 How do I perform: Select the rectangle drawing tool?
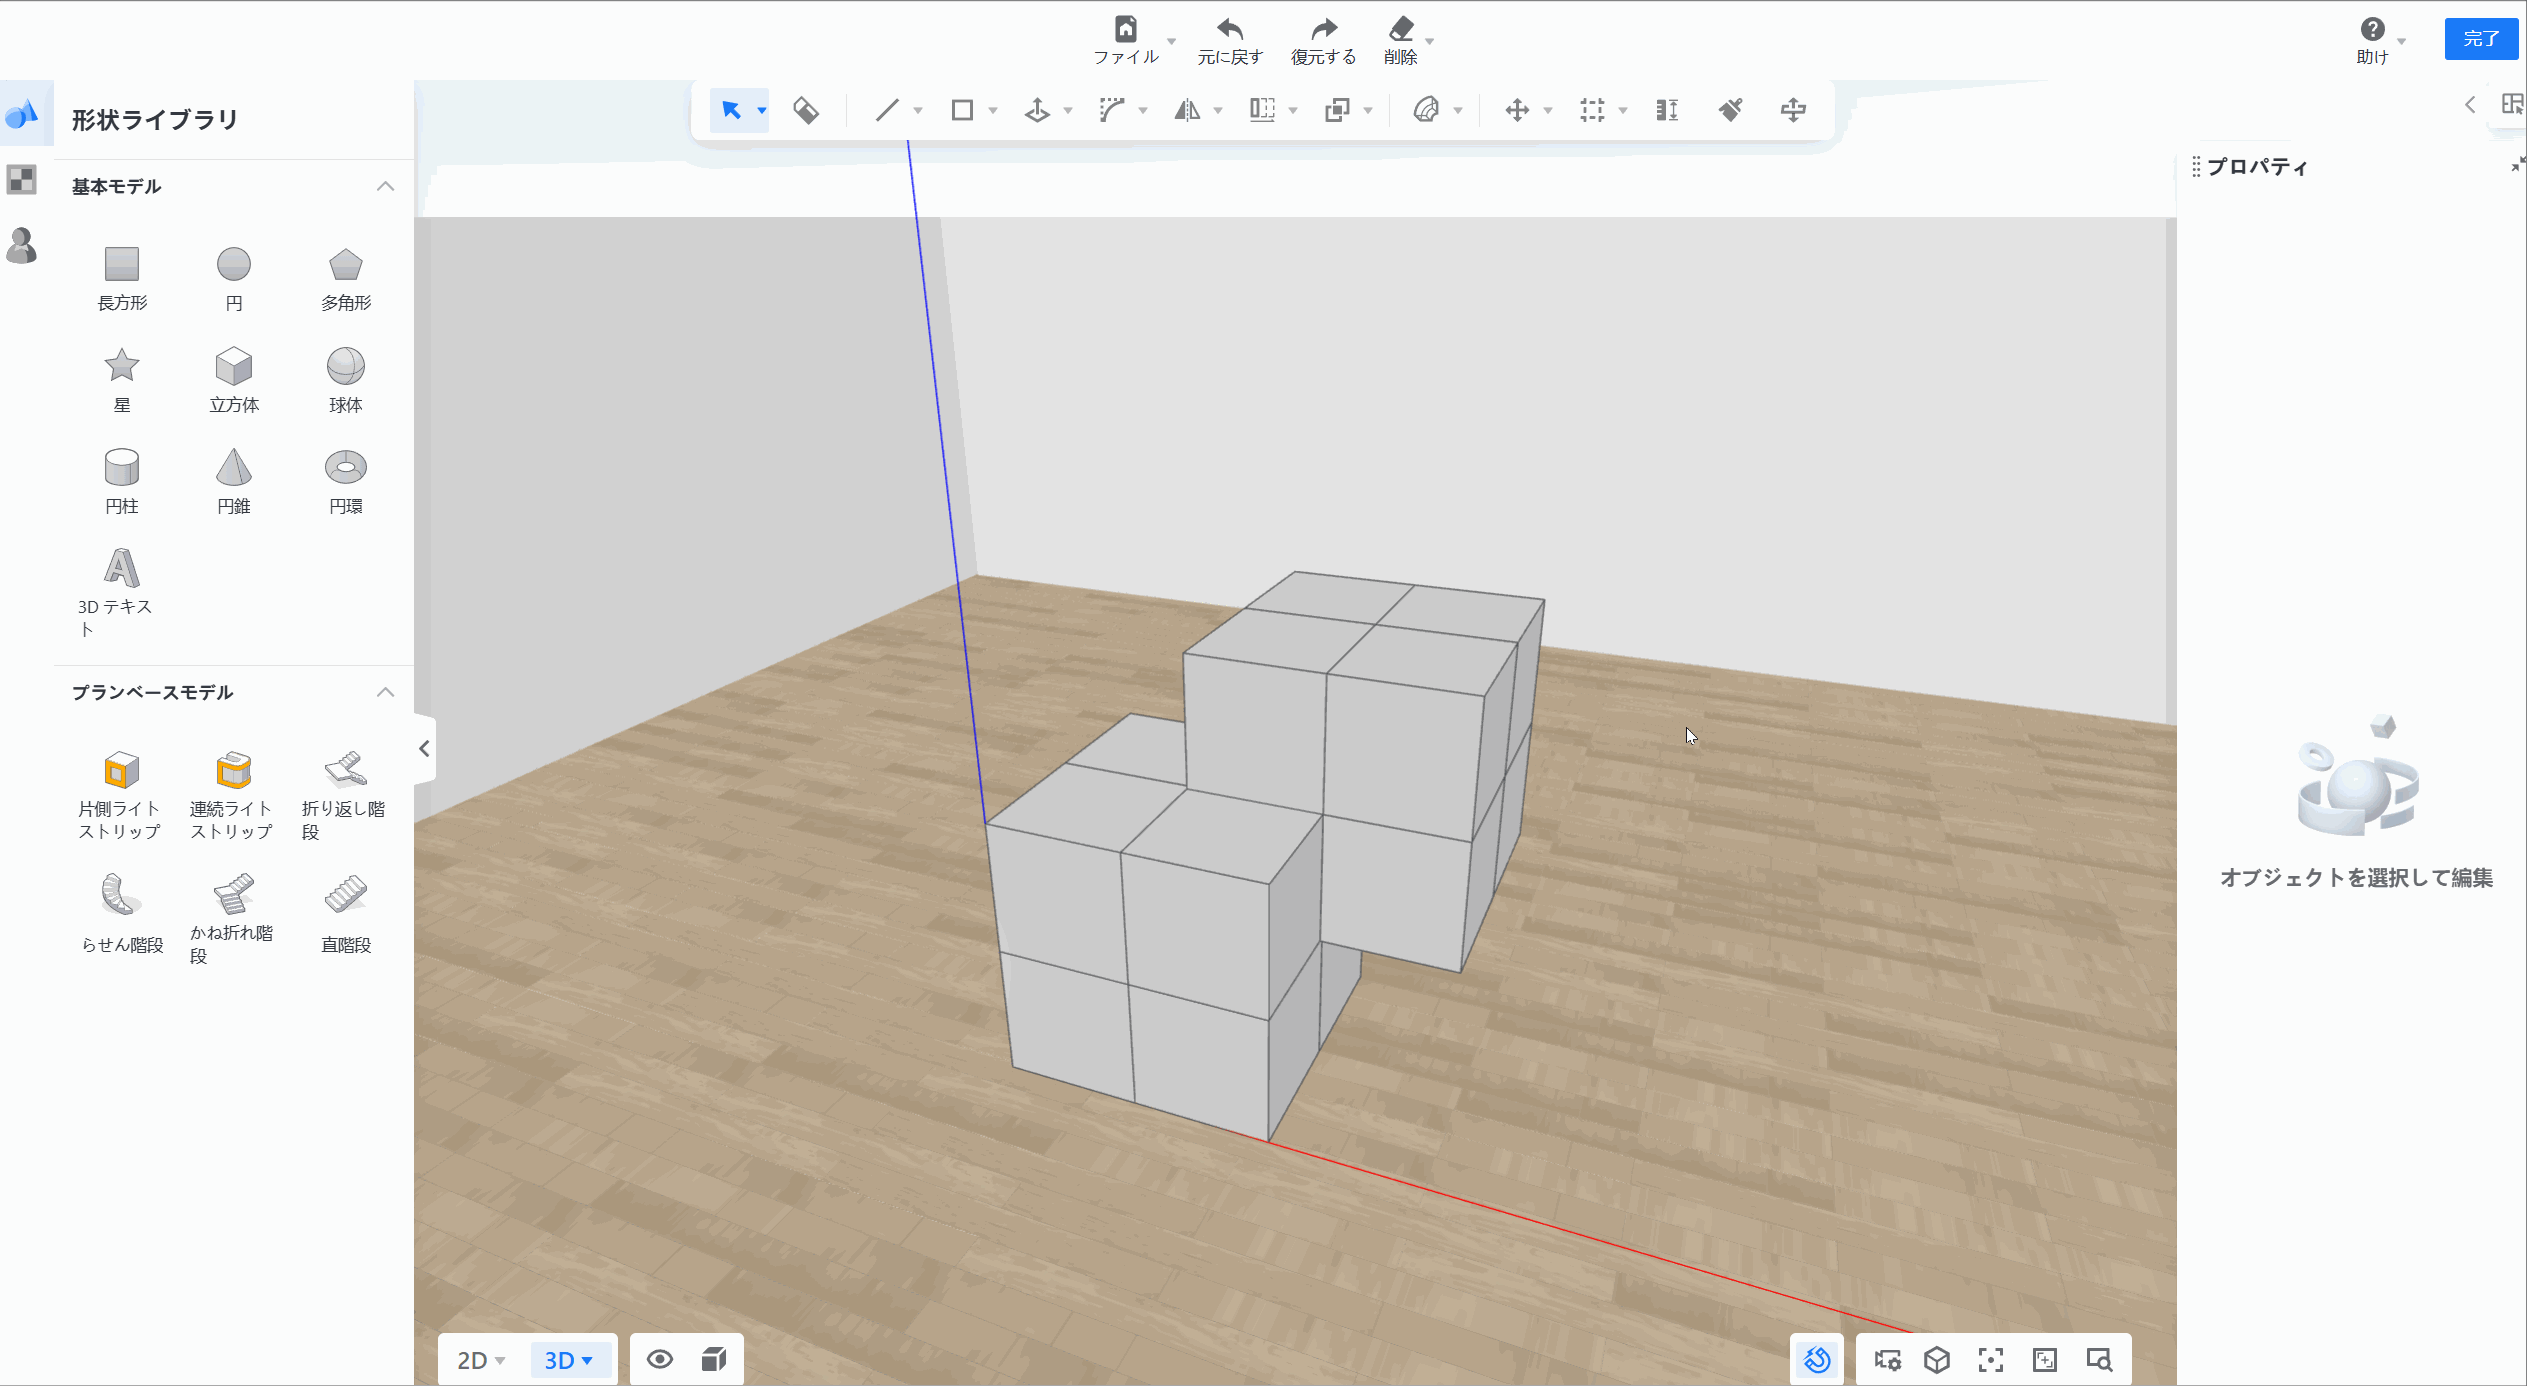point(962,110)
